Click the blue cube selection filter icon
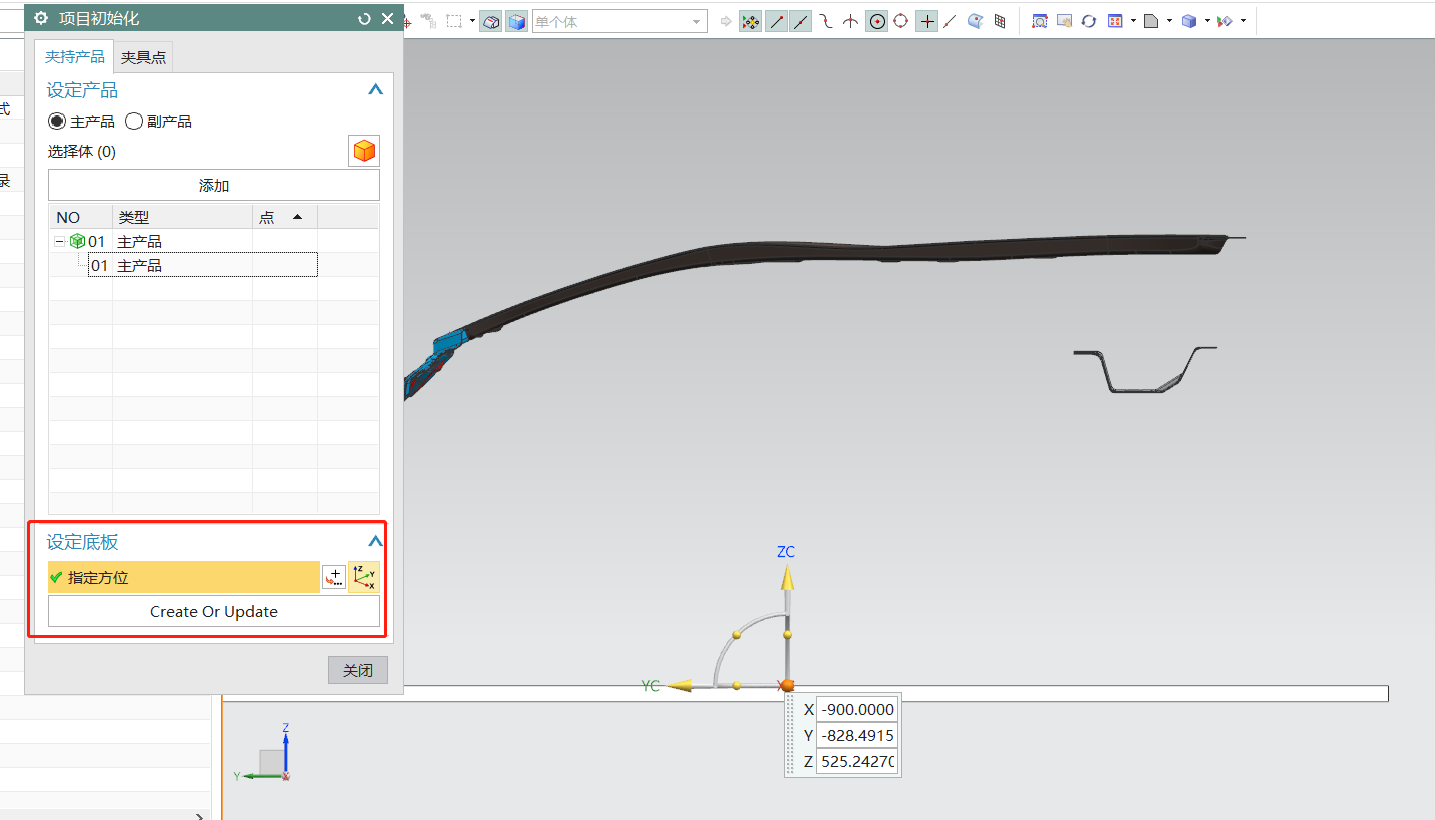The width and height of the screenshot is (1435, 820). click(x=516, y=21)
